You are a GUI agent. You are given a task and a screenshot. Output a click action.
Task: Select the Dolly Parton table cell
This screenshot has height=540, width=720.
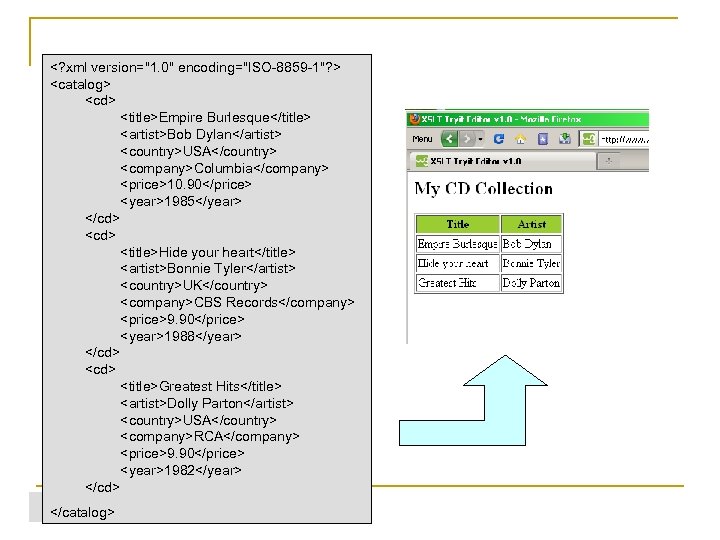pyautogui.click(x=531, y=283)
